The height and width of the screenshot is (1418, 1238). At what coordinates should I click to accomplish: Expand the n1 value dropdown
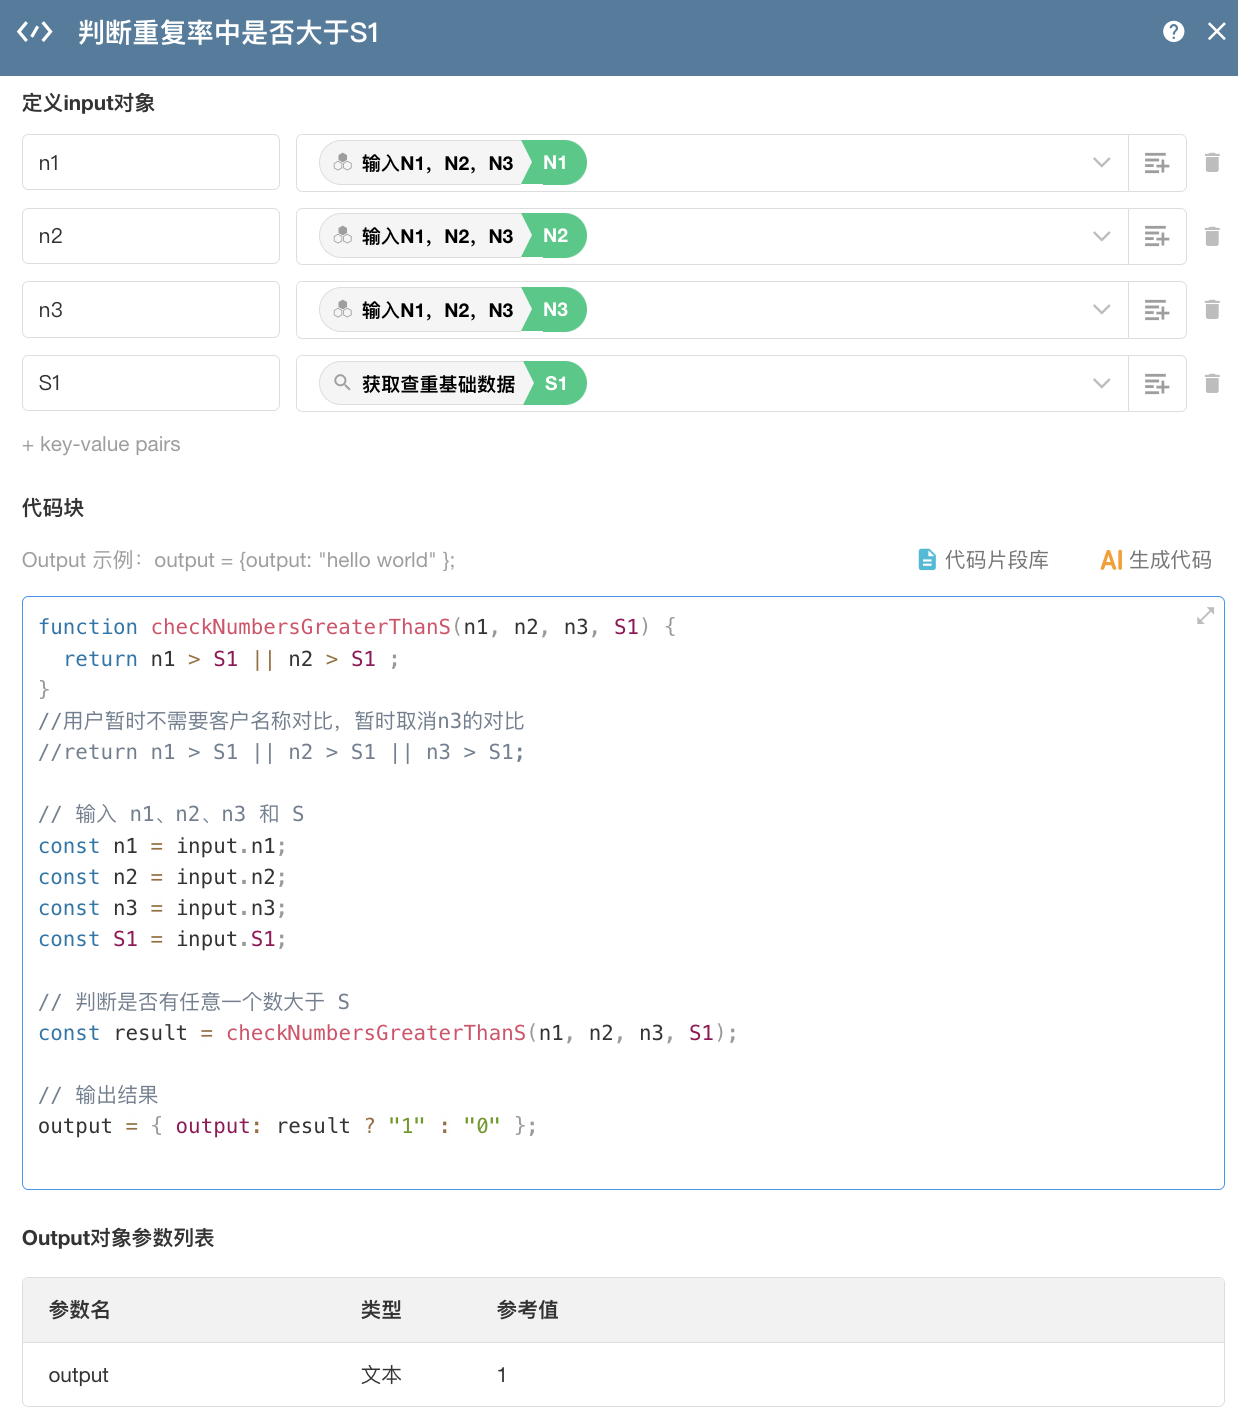coord(1102,163)
